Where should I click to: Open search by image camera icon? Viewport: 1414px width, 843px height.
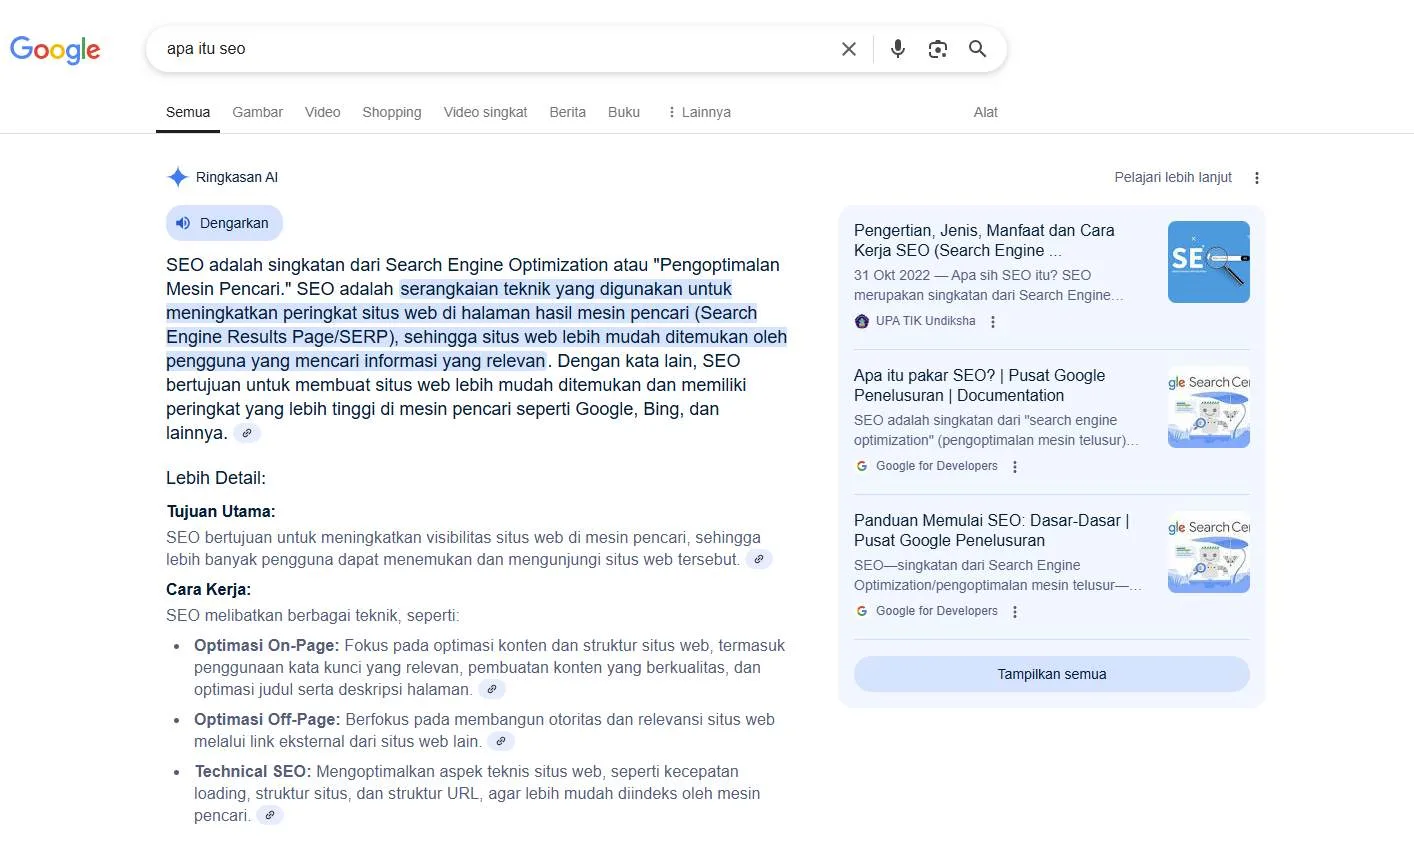[938, 49]
